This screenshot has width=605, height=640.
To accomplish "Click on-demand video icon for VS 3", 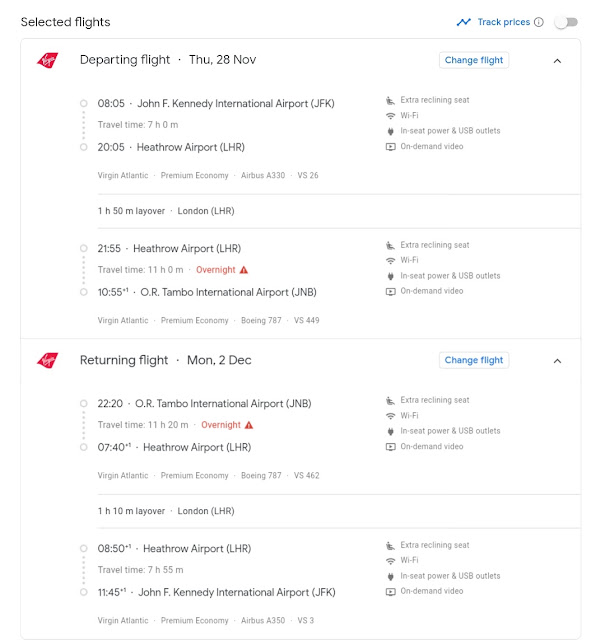I will pos(390,591).
